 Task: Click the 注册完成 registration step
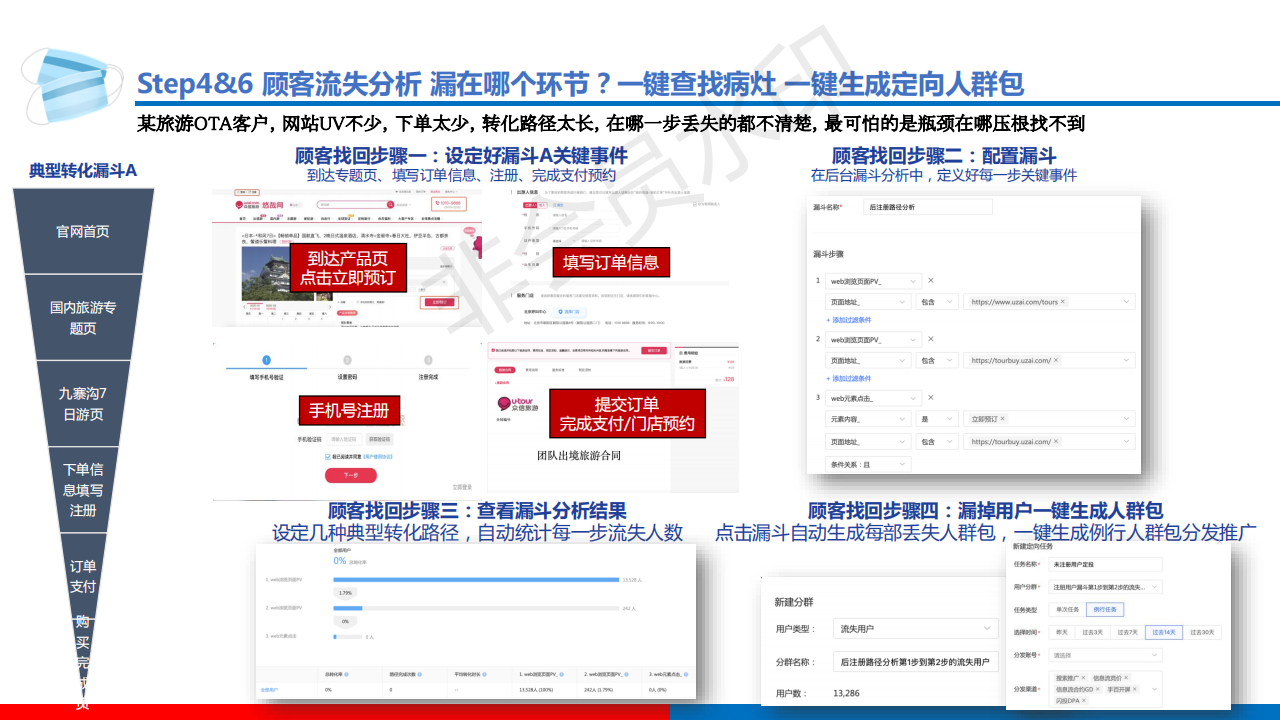(x=428, y=366)
